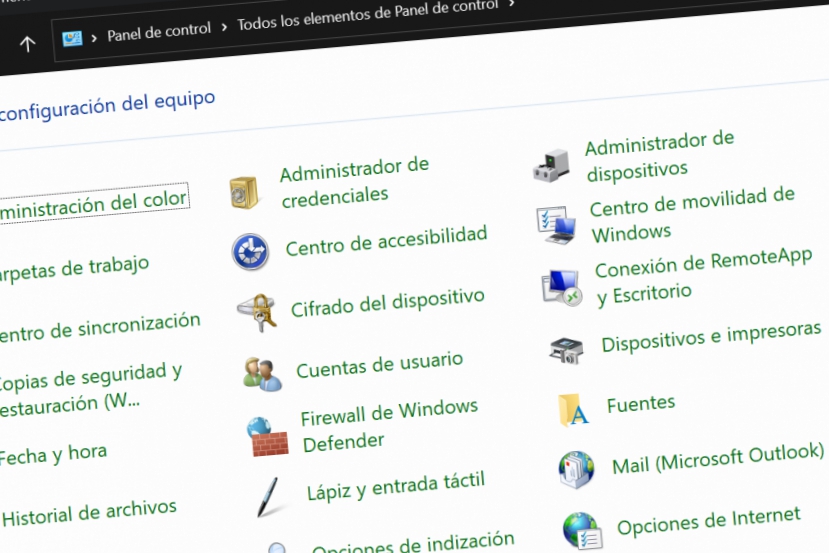Expand chevron after Panel de control breadcrumb
829x553 pixels.
(224, 27)
